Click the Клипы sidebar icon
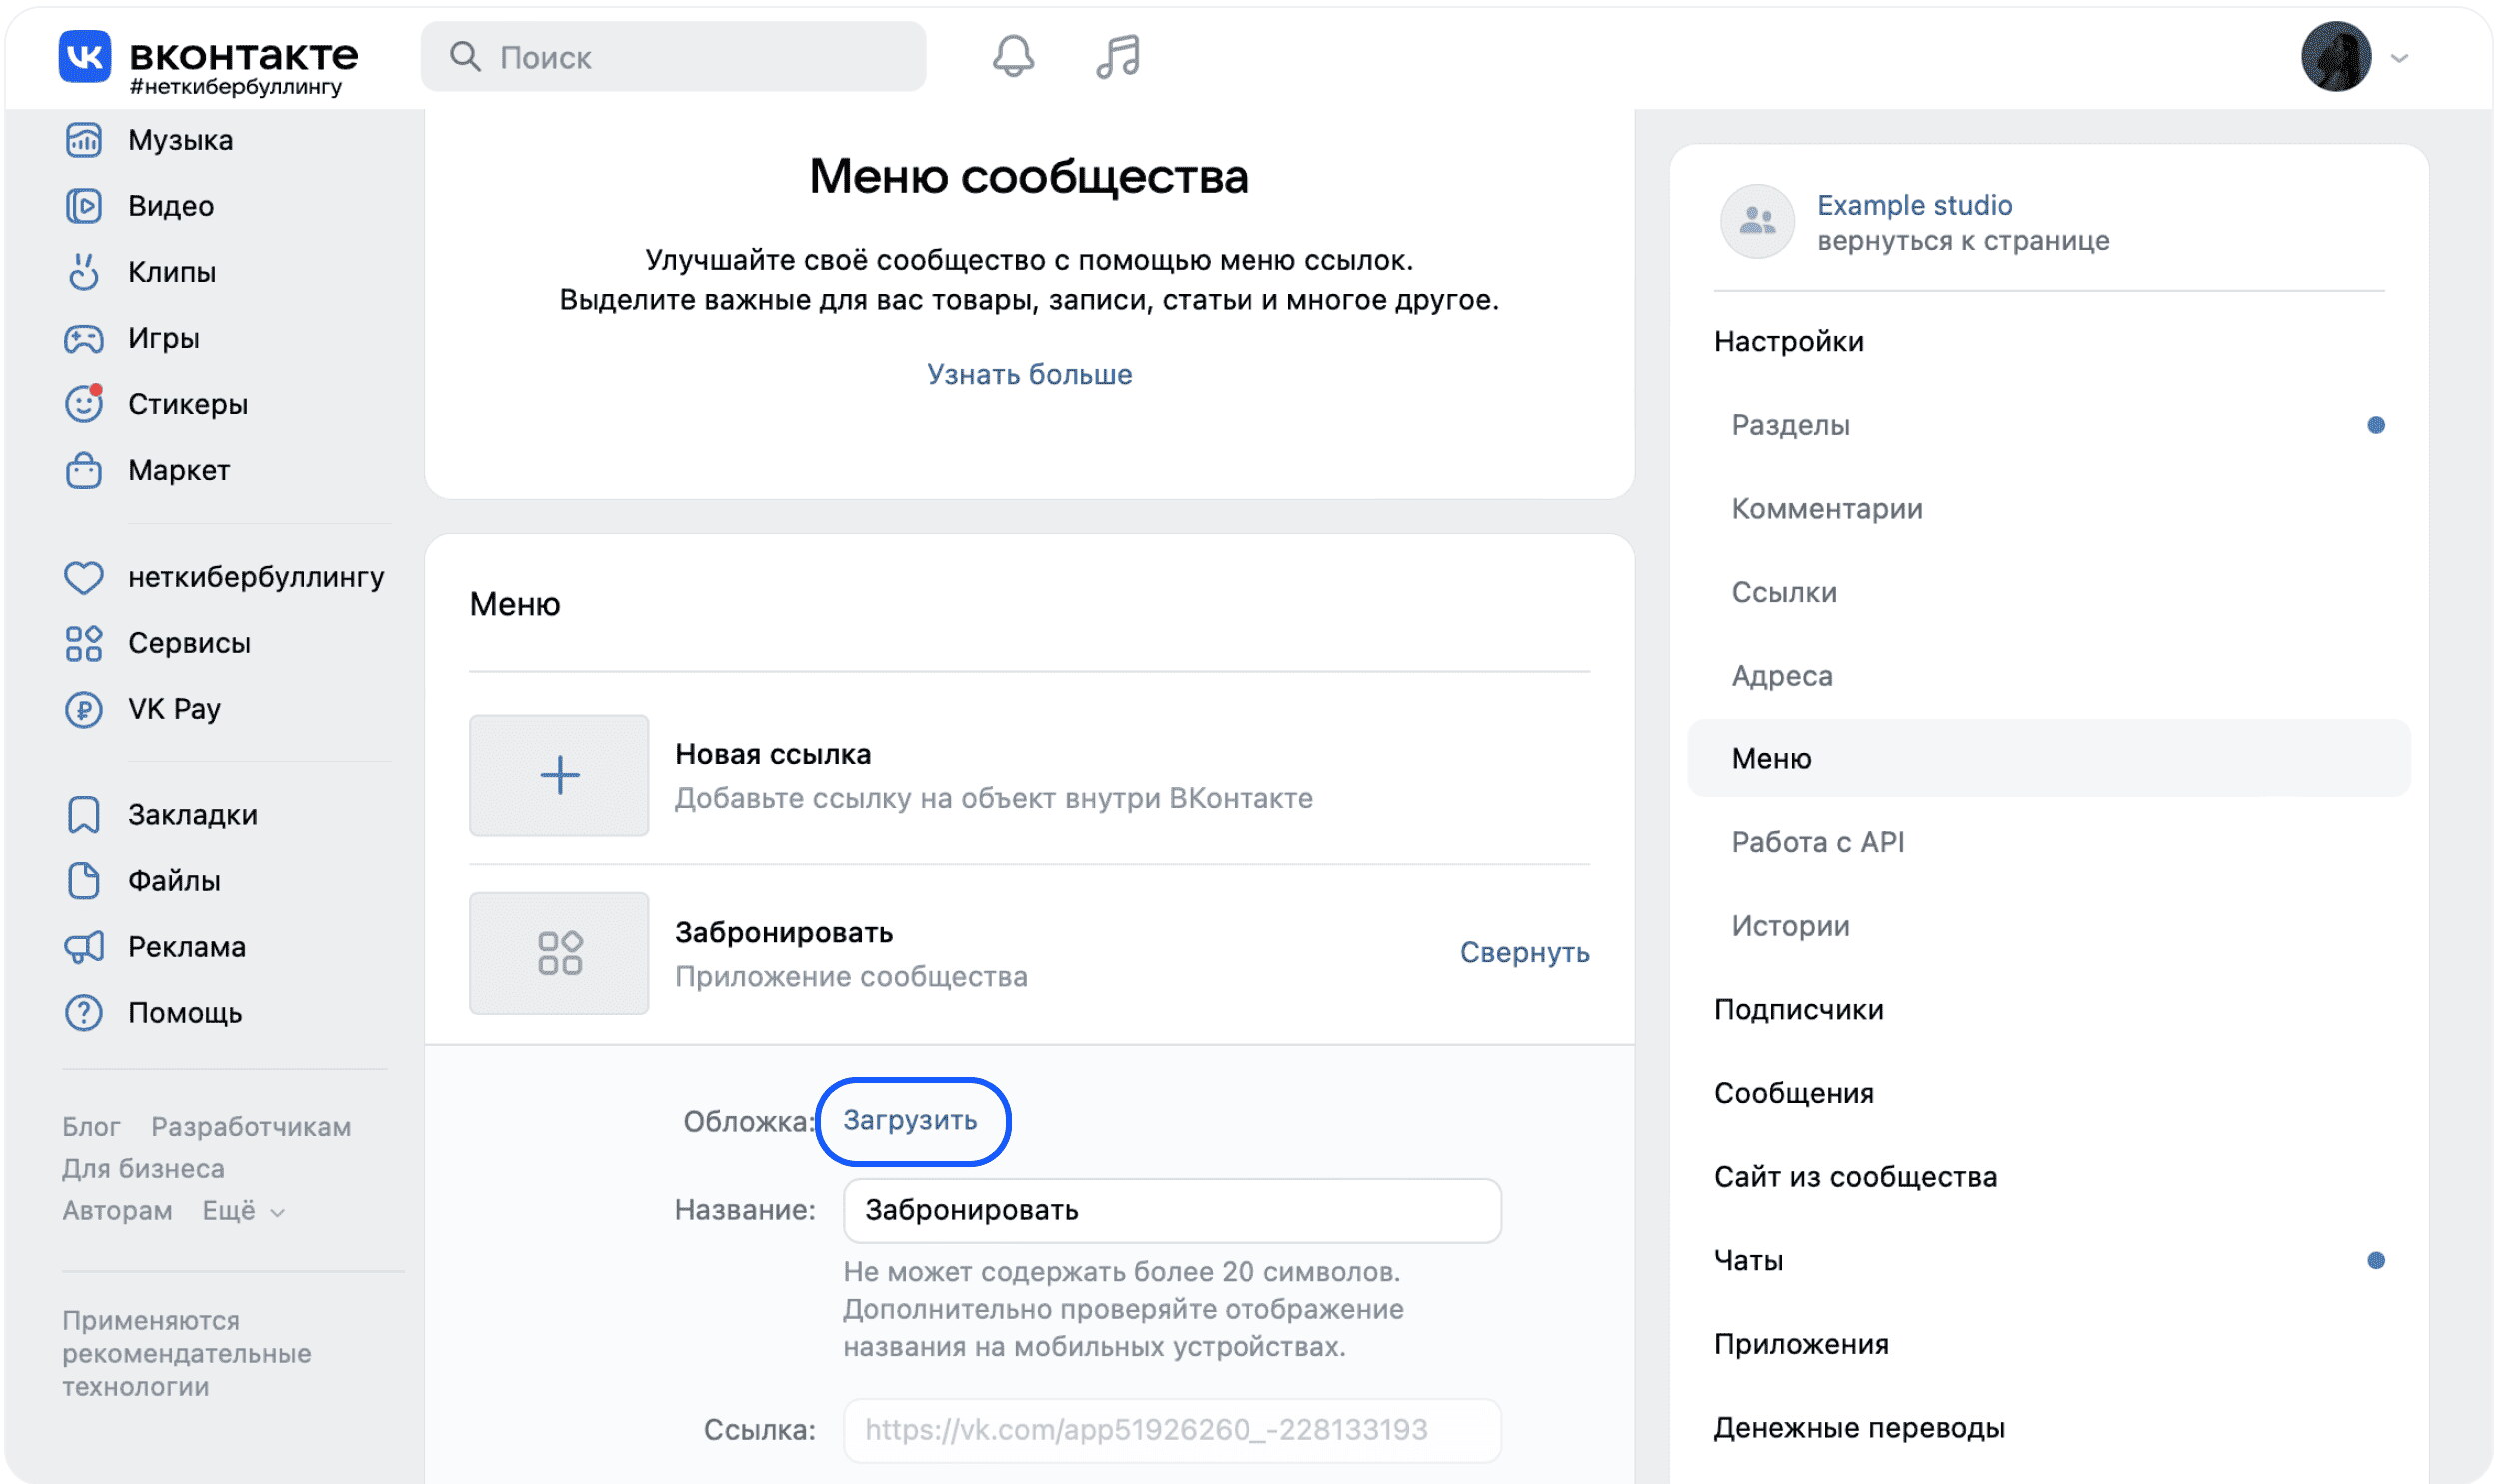The width and height of the screenshot is (2499, 1484). tap(84, 272)
